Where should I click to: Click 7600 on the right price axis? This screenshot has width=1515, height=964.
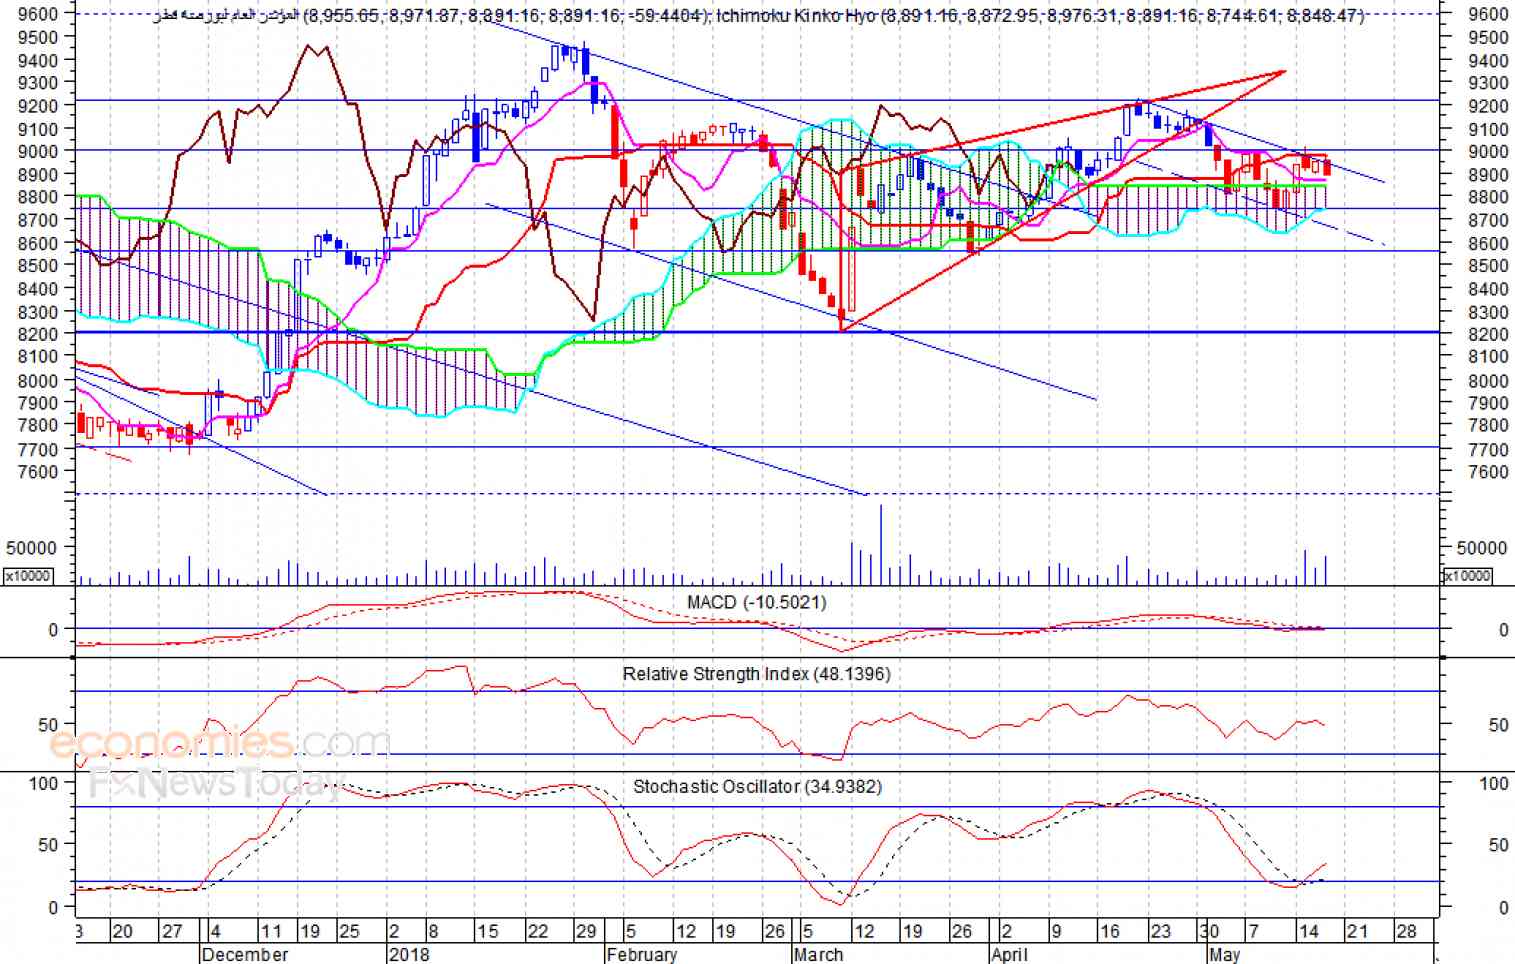[x=1489, y=472]
